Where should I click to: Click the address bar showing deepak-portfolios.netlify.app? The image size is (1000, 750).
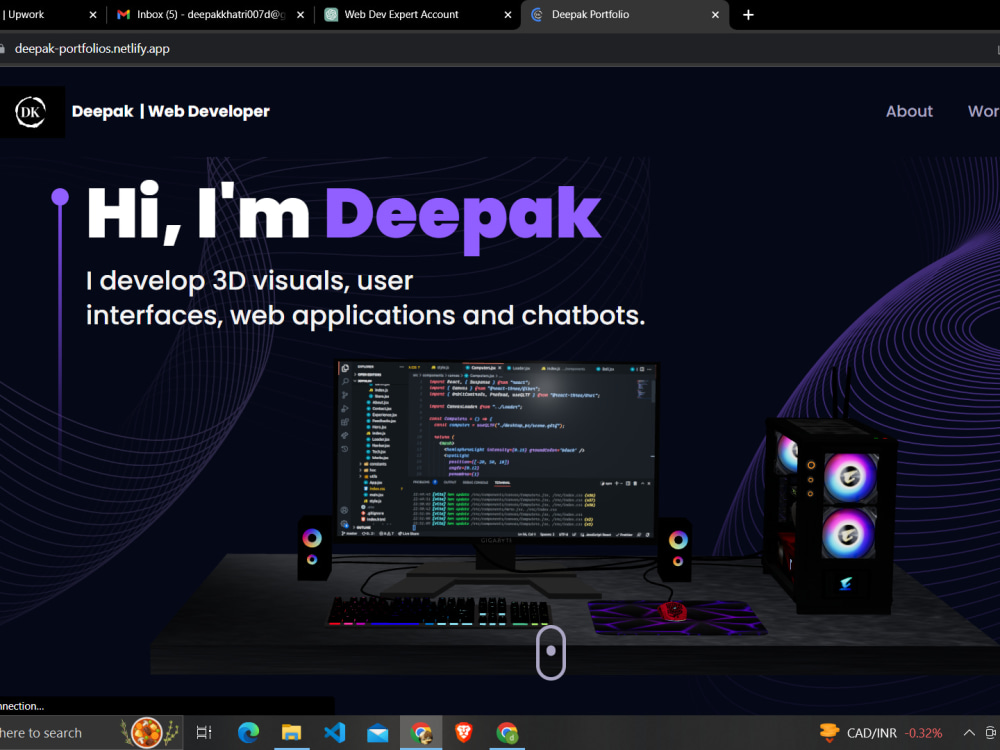(90, 47)
